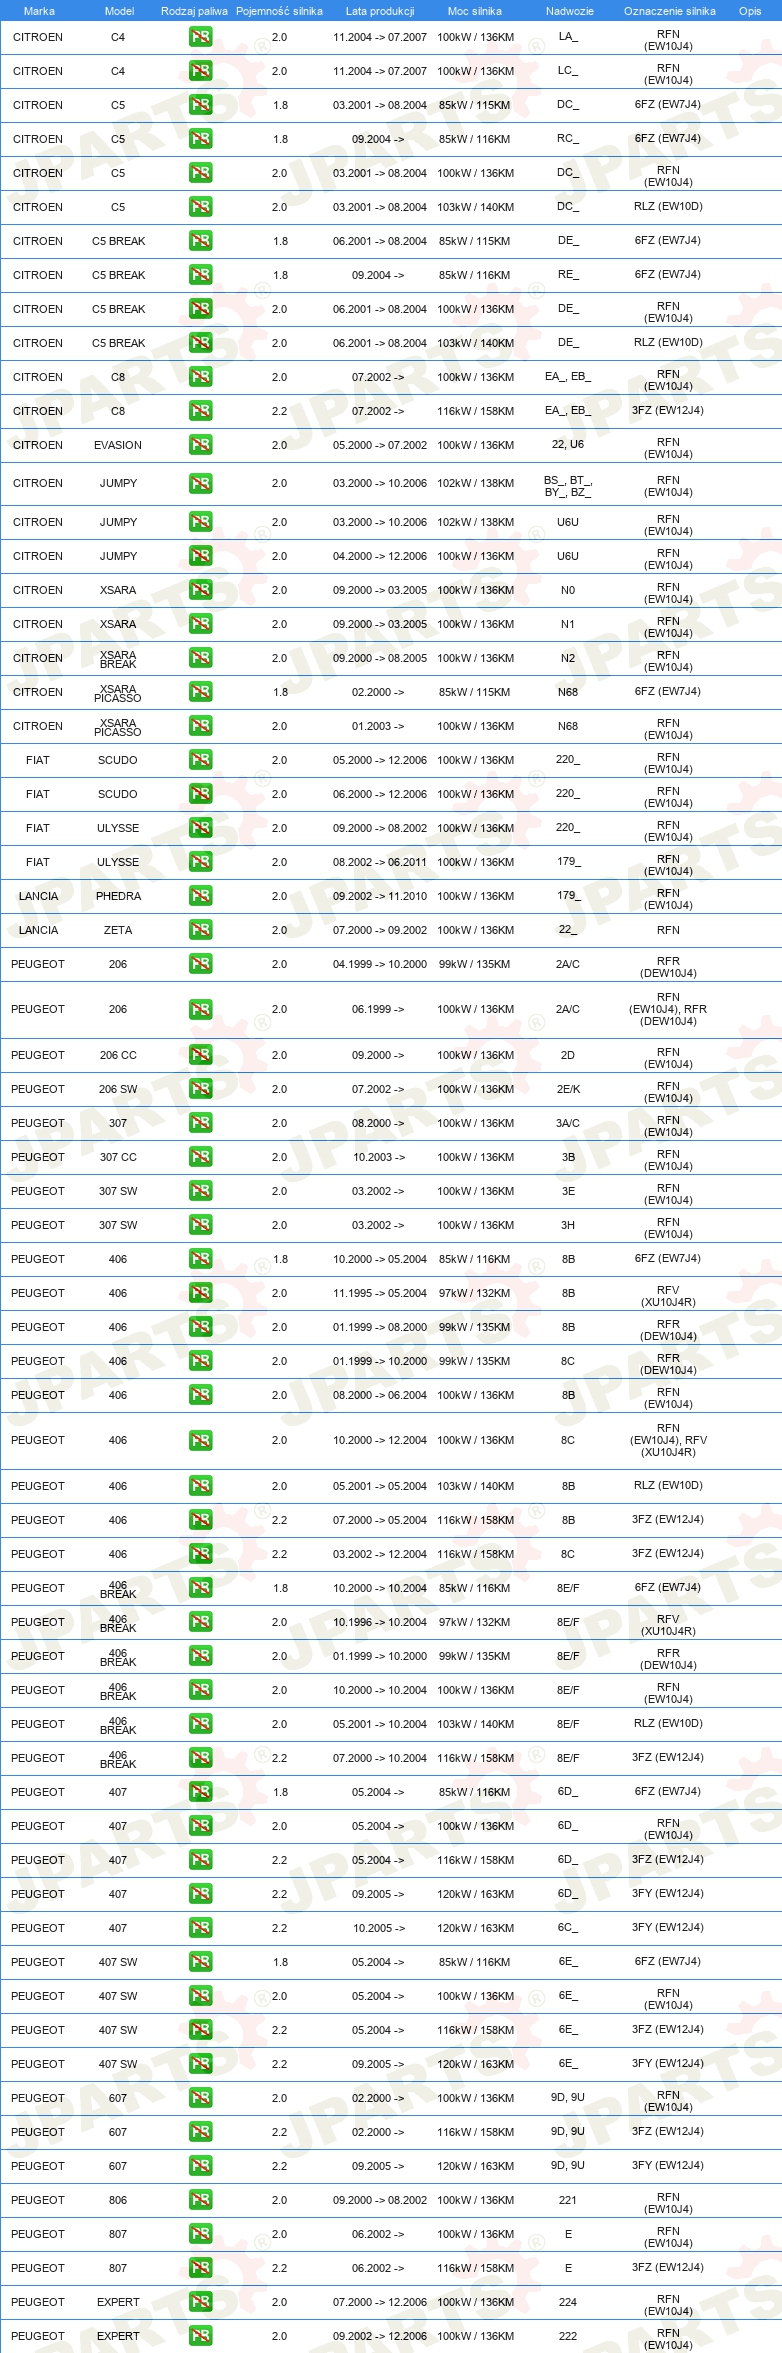Click fuel icon in Lancia Phedra row
Viewport: 782px width, 2353px height.
pyautogui.click(x=201, y=896)
